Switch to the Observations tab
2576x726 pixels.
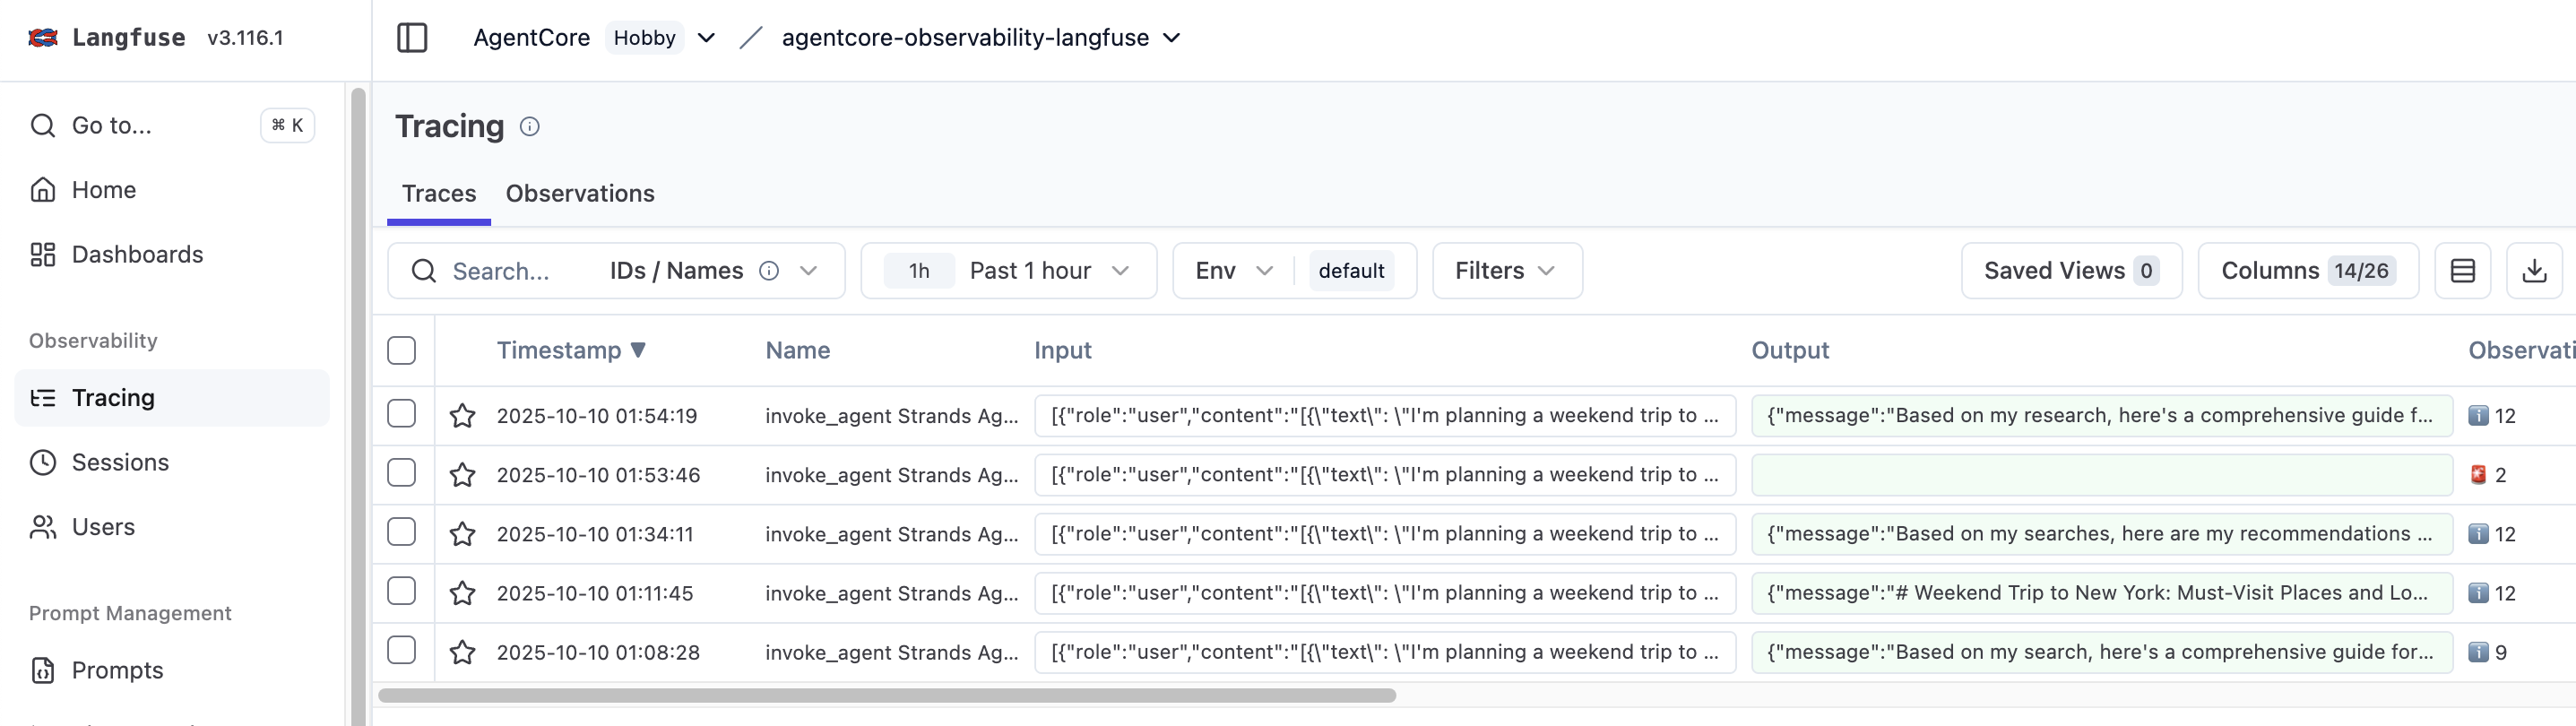580,194
